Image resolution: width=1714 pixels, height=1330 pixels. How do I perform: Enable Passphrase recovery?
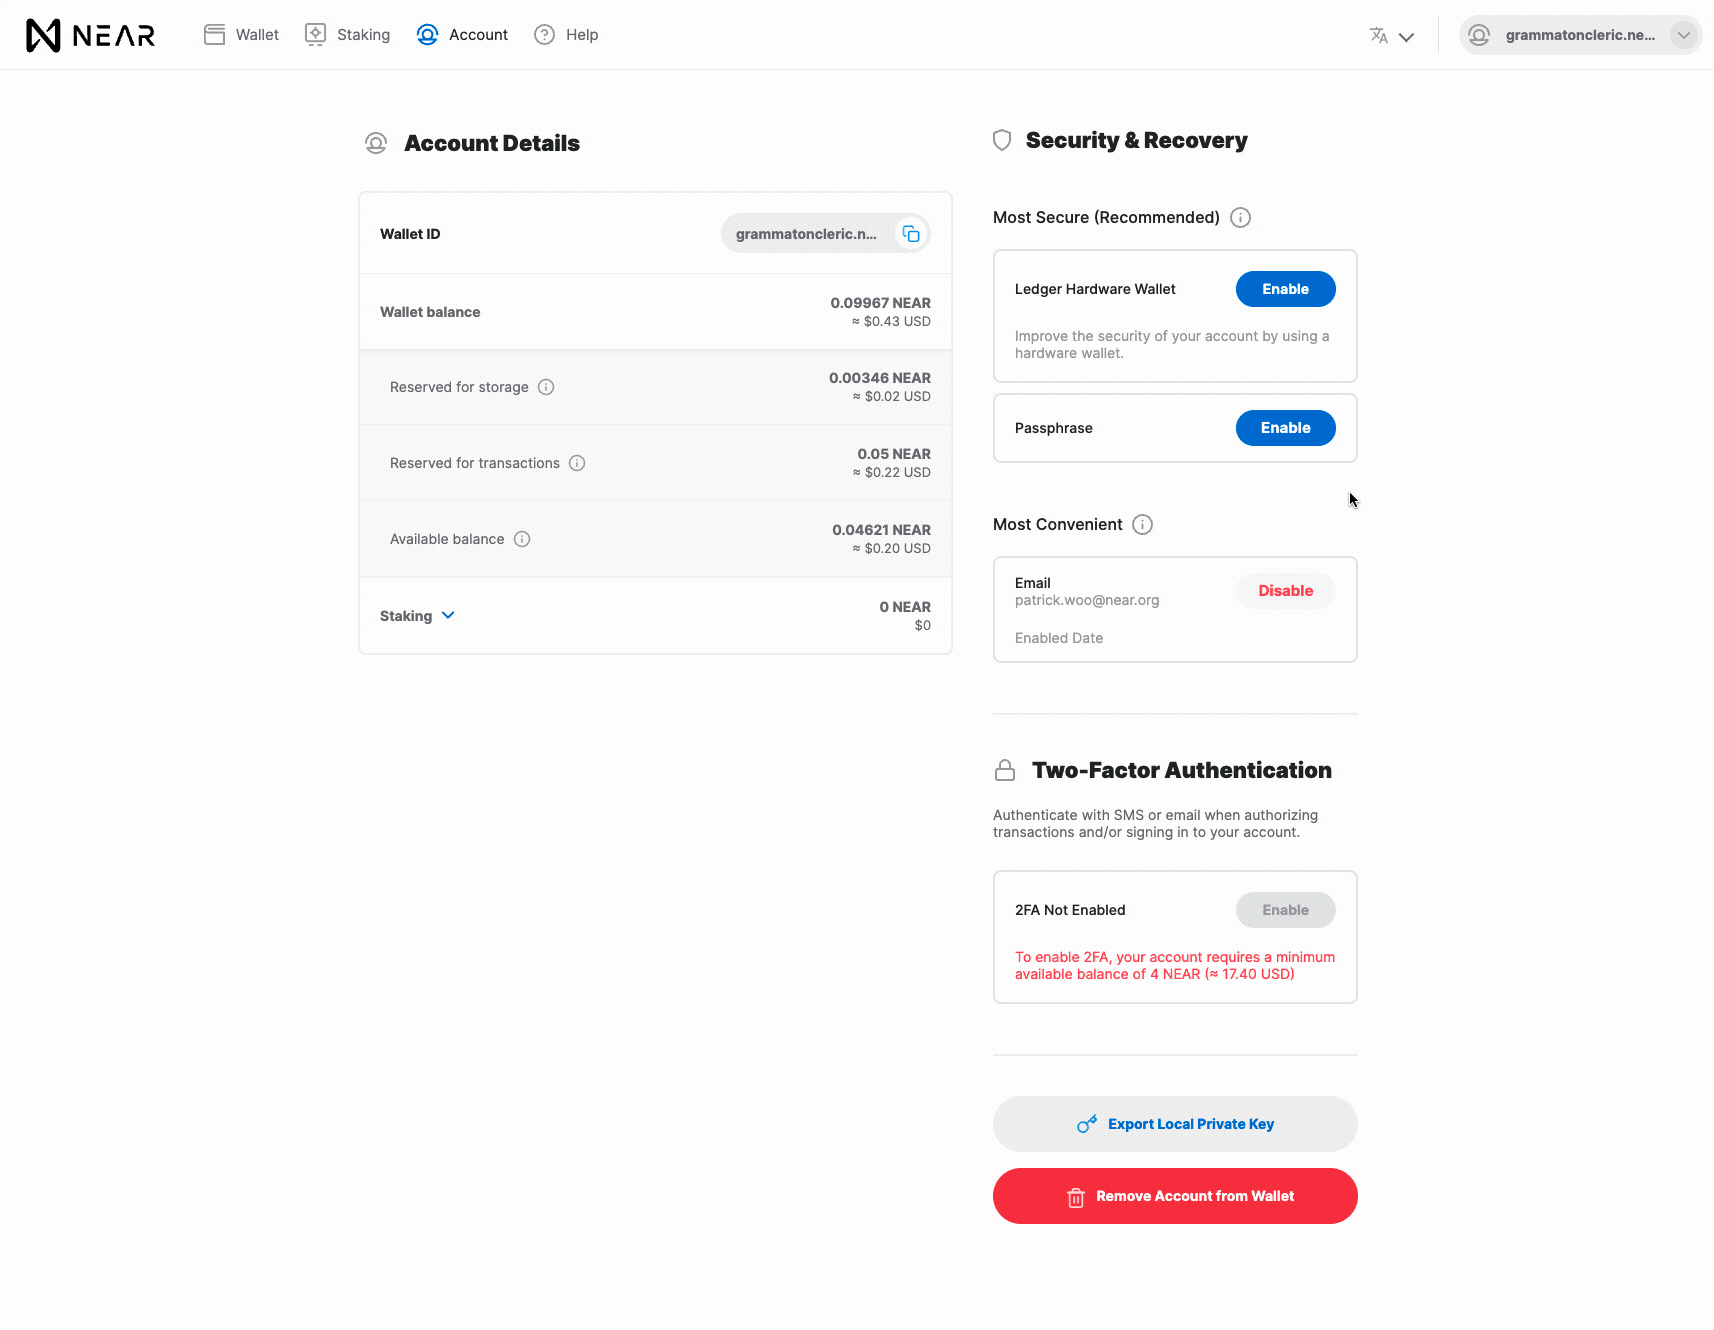[x=1286, y=428]
